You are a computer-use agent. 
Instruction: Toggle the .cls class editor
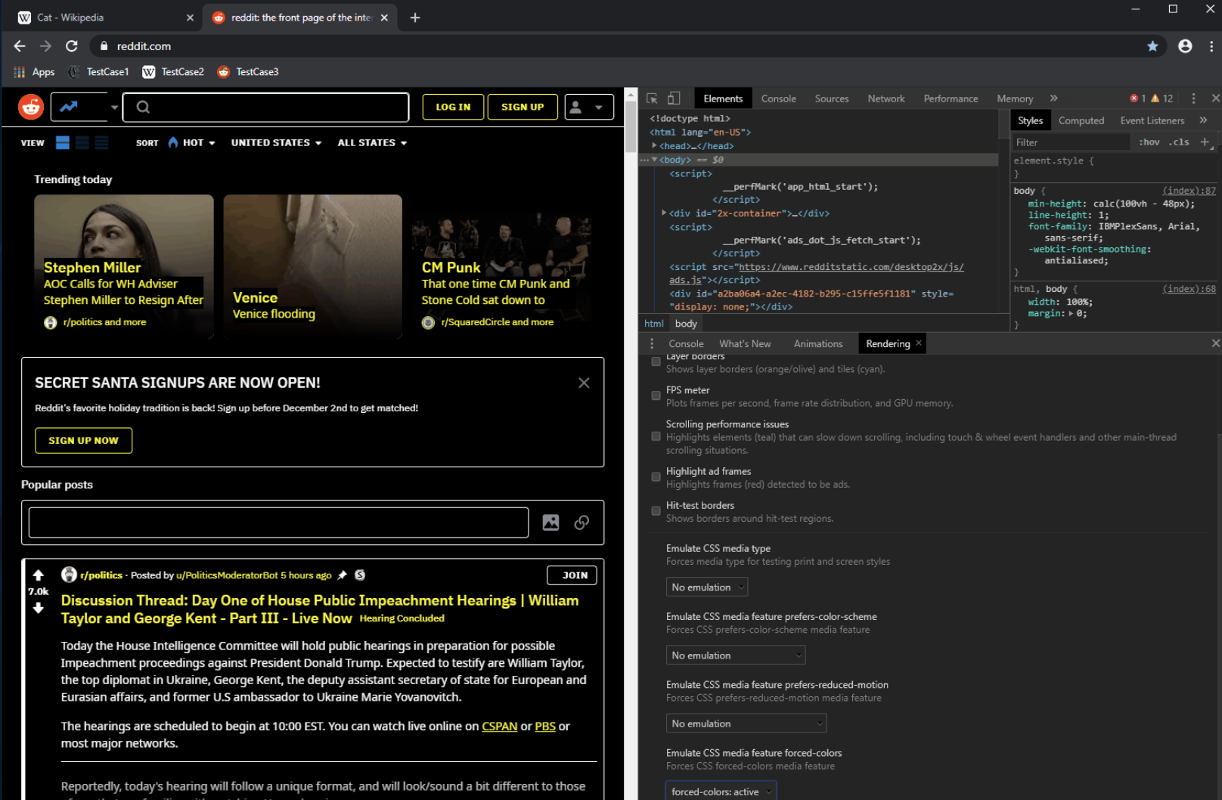pos(1180,142)
